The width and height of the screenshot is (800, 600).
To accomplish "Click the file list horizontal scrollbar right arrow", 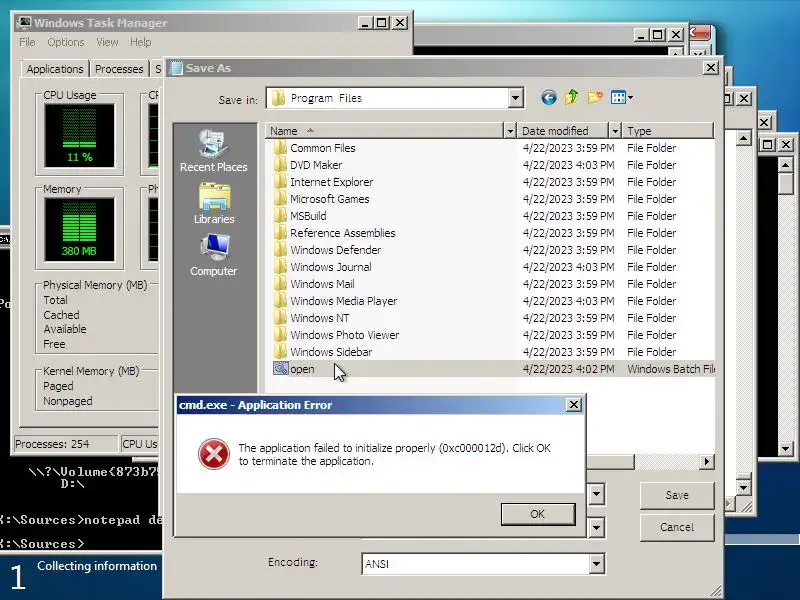I will pos(706,462).
